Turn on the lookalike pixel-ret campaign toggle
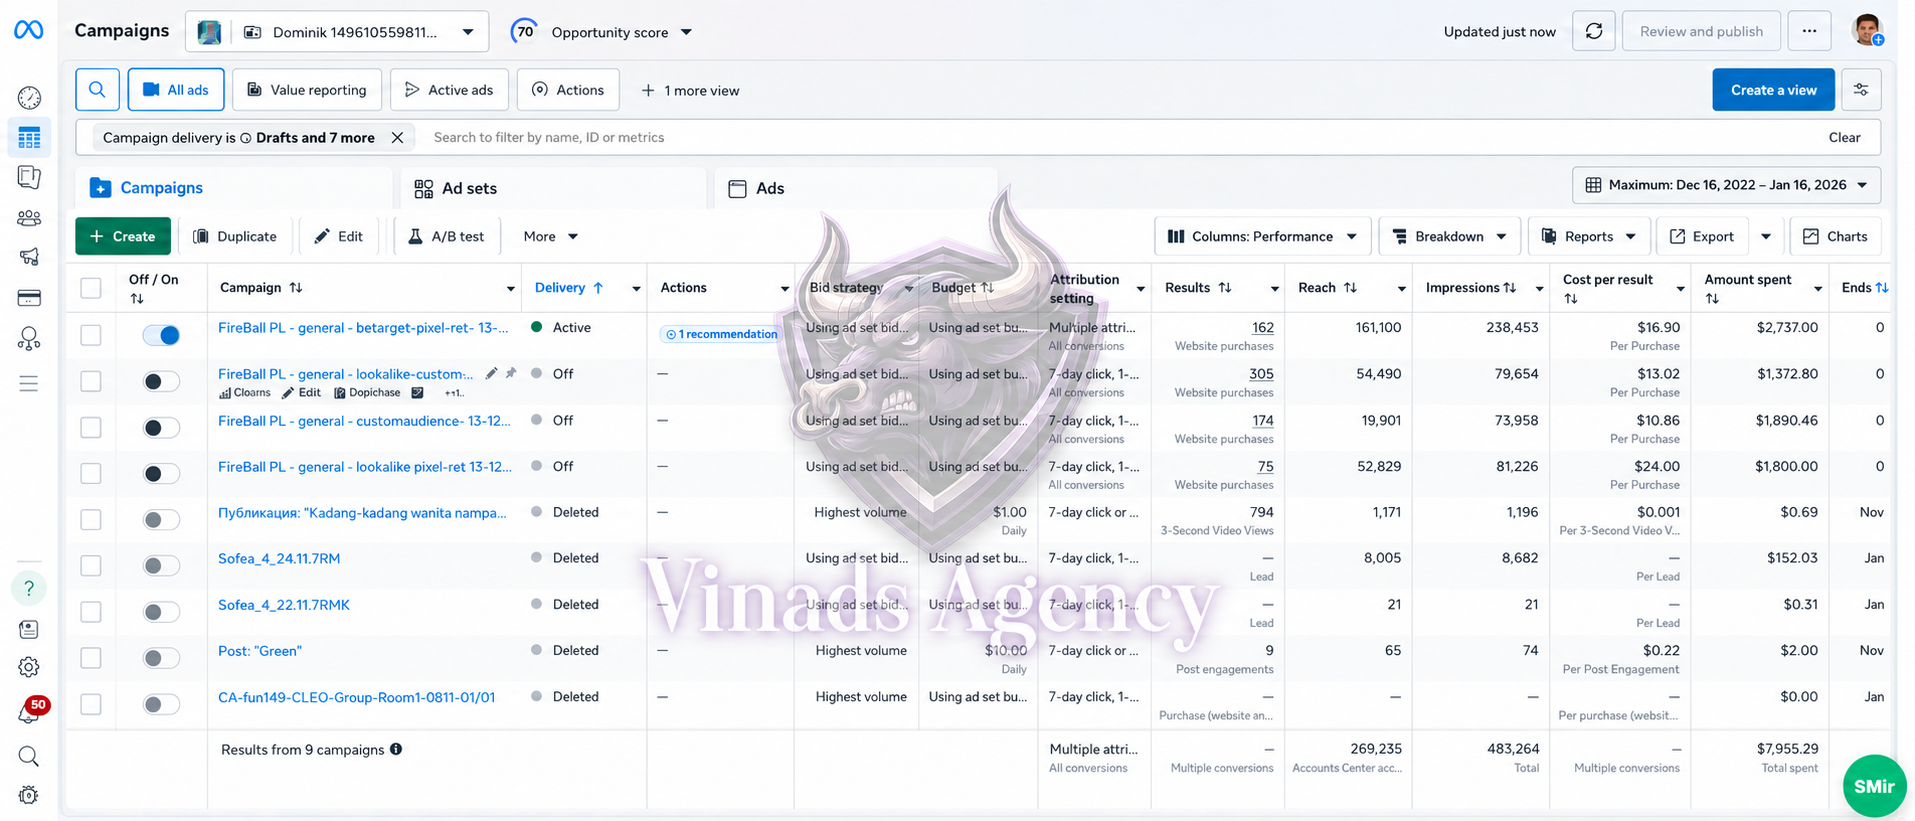The height and width of the screenshot is (821, 1915). click(x=161, y=474)
